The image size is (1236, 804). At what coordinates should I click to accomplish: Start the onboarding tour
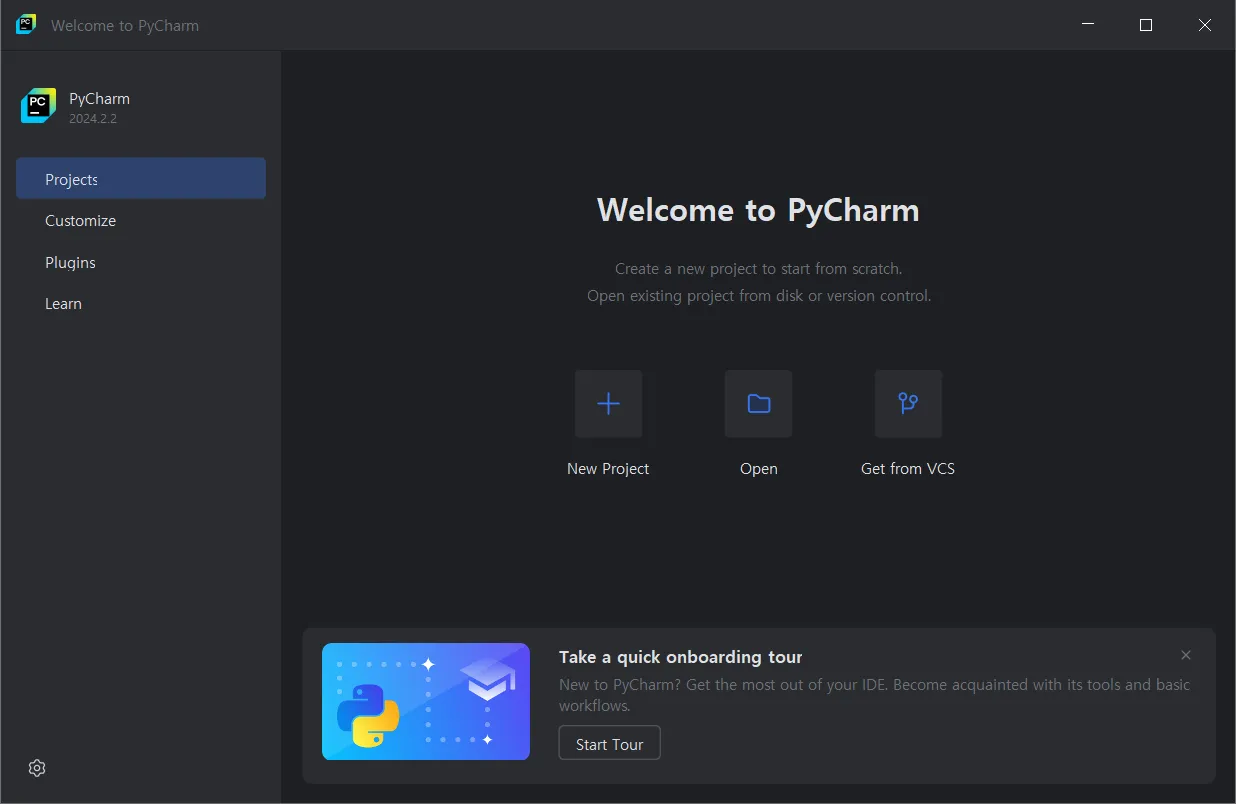click(x=609, y=744)
